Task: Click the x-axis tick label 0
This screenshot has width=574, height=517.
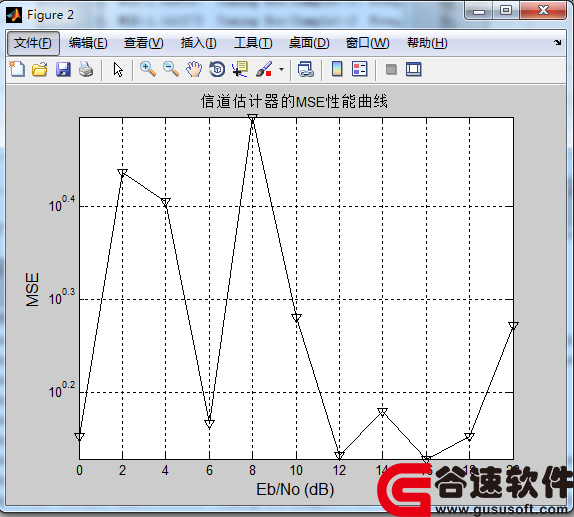Action: tap(79, 470)
